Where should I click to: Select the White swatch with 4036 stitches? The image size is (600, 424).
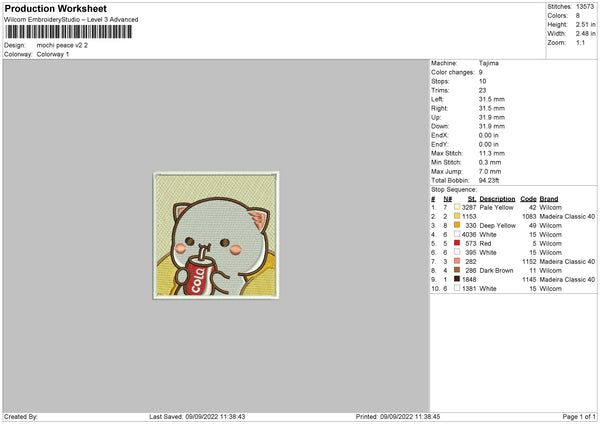point(457,234)
